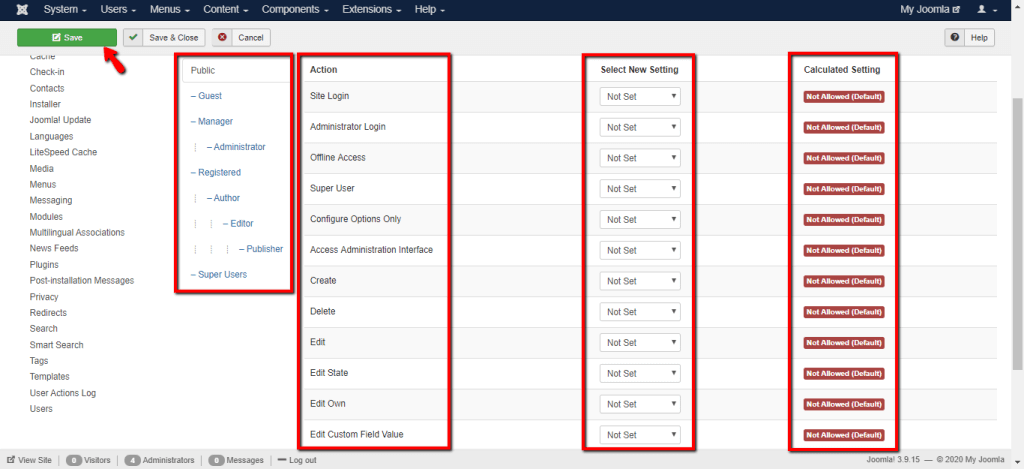Click the Save & Close button
The height and width of the screenshot is (469, 1024).
[x=165, y=38]
